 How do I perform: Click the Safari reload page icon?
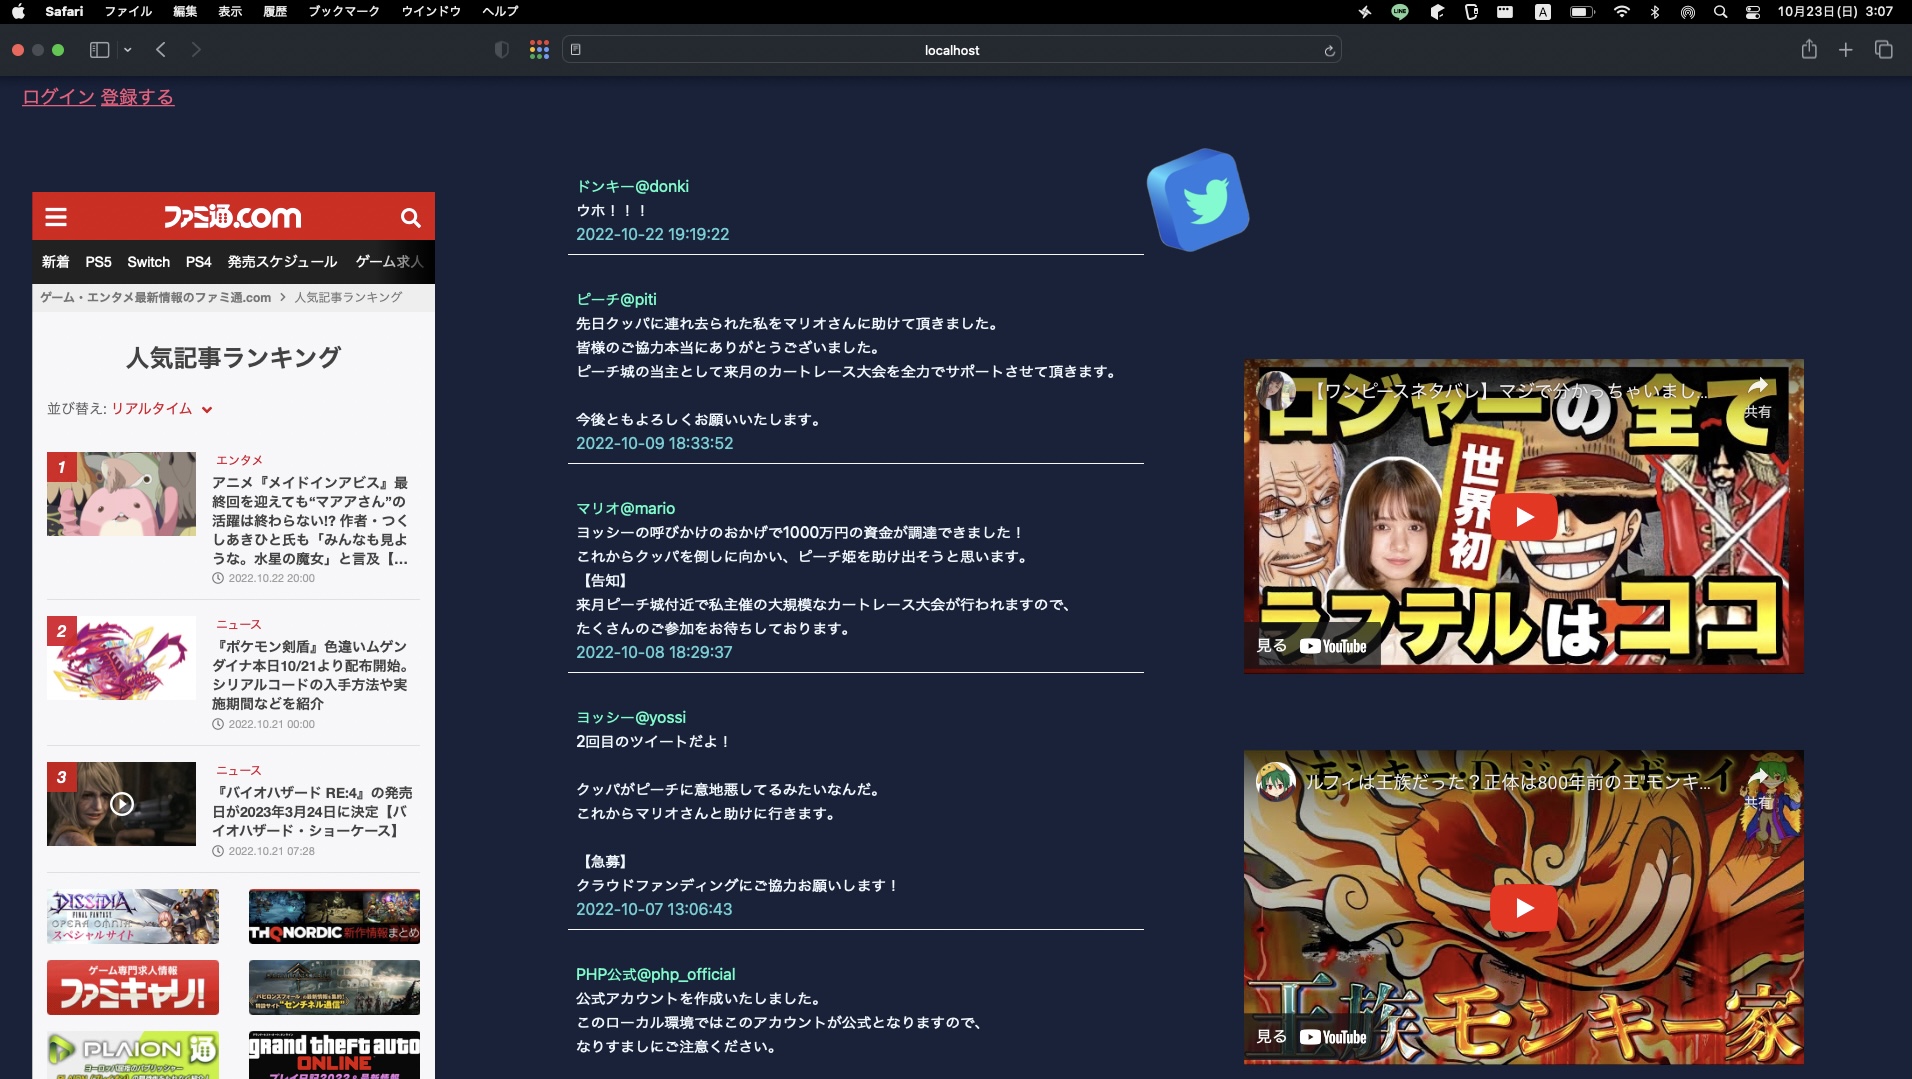coord(1329,51)
